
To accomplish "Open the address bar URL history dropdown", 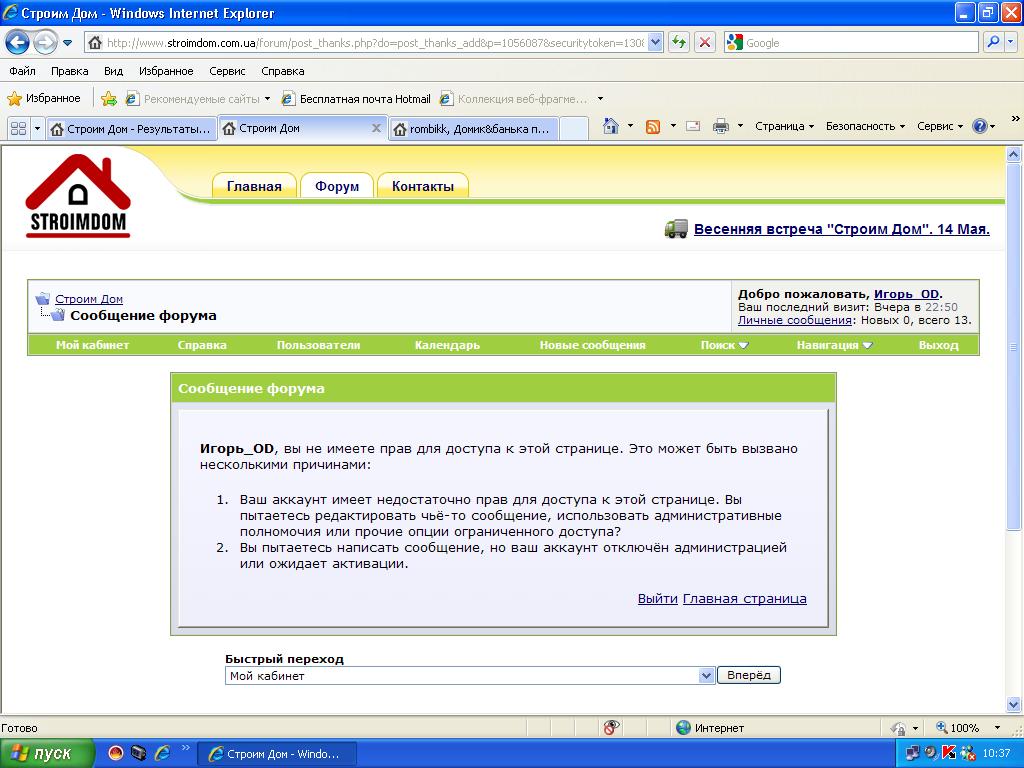I will pyautogui.click(x=656, y=43).
